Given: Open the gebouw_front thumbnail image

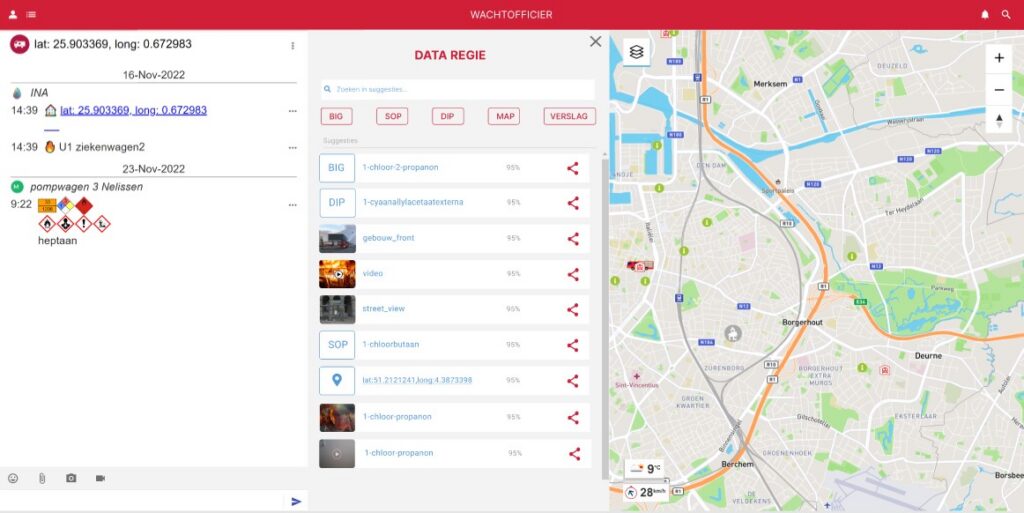Looking at the screenshot, I should [x=338, y=238].
